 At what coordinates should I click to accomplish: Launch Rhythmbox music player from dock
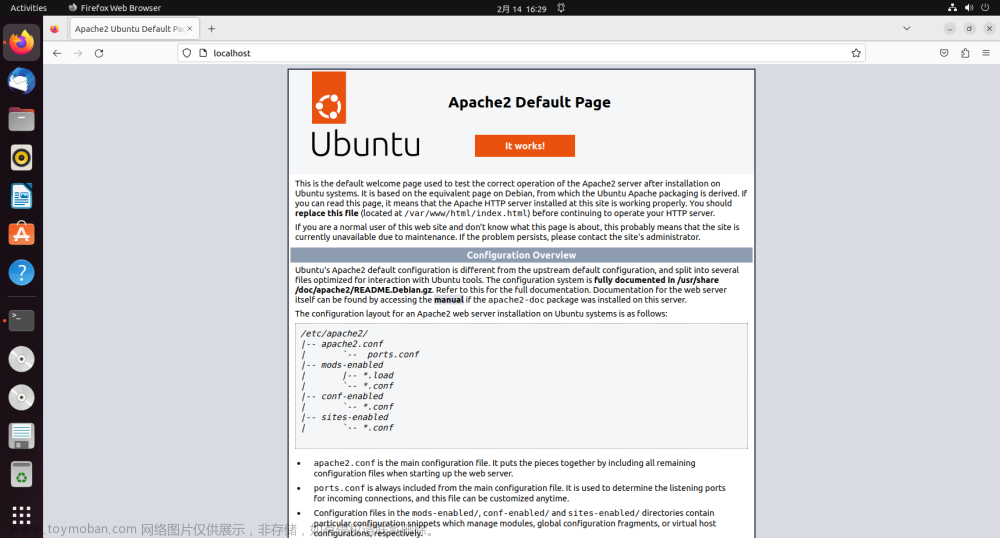[21, 157]
